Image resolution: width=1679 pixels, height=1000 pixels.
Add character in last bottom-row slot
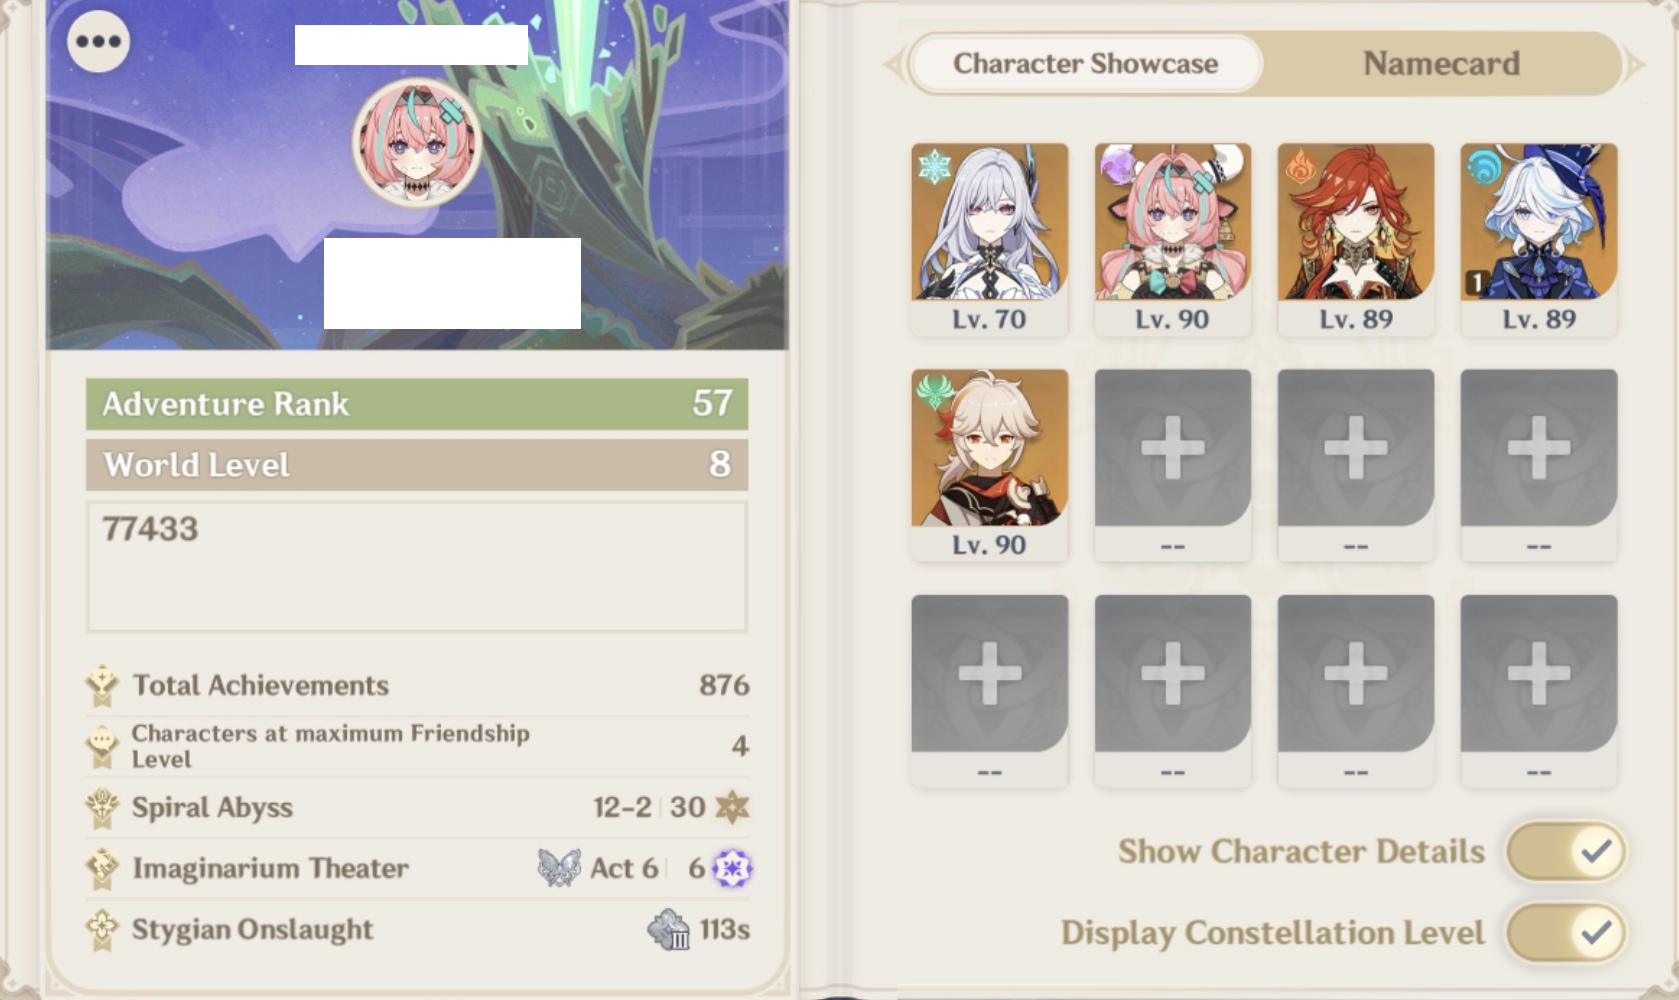click(1539, 690)
